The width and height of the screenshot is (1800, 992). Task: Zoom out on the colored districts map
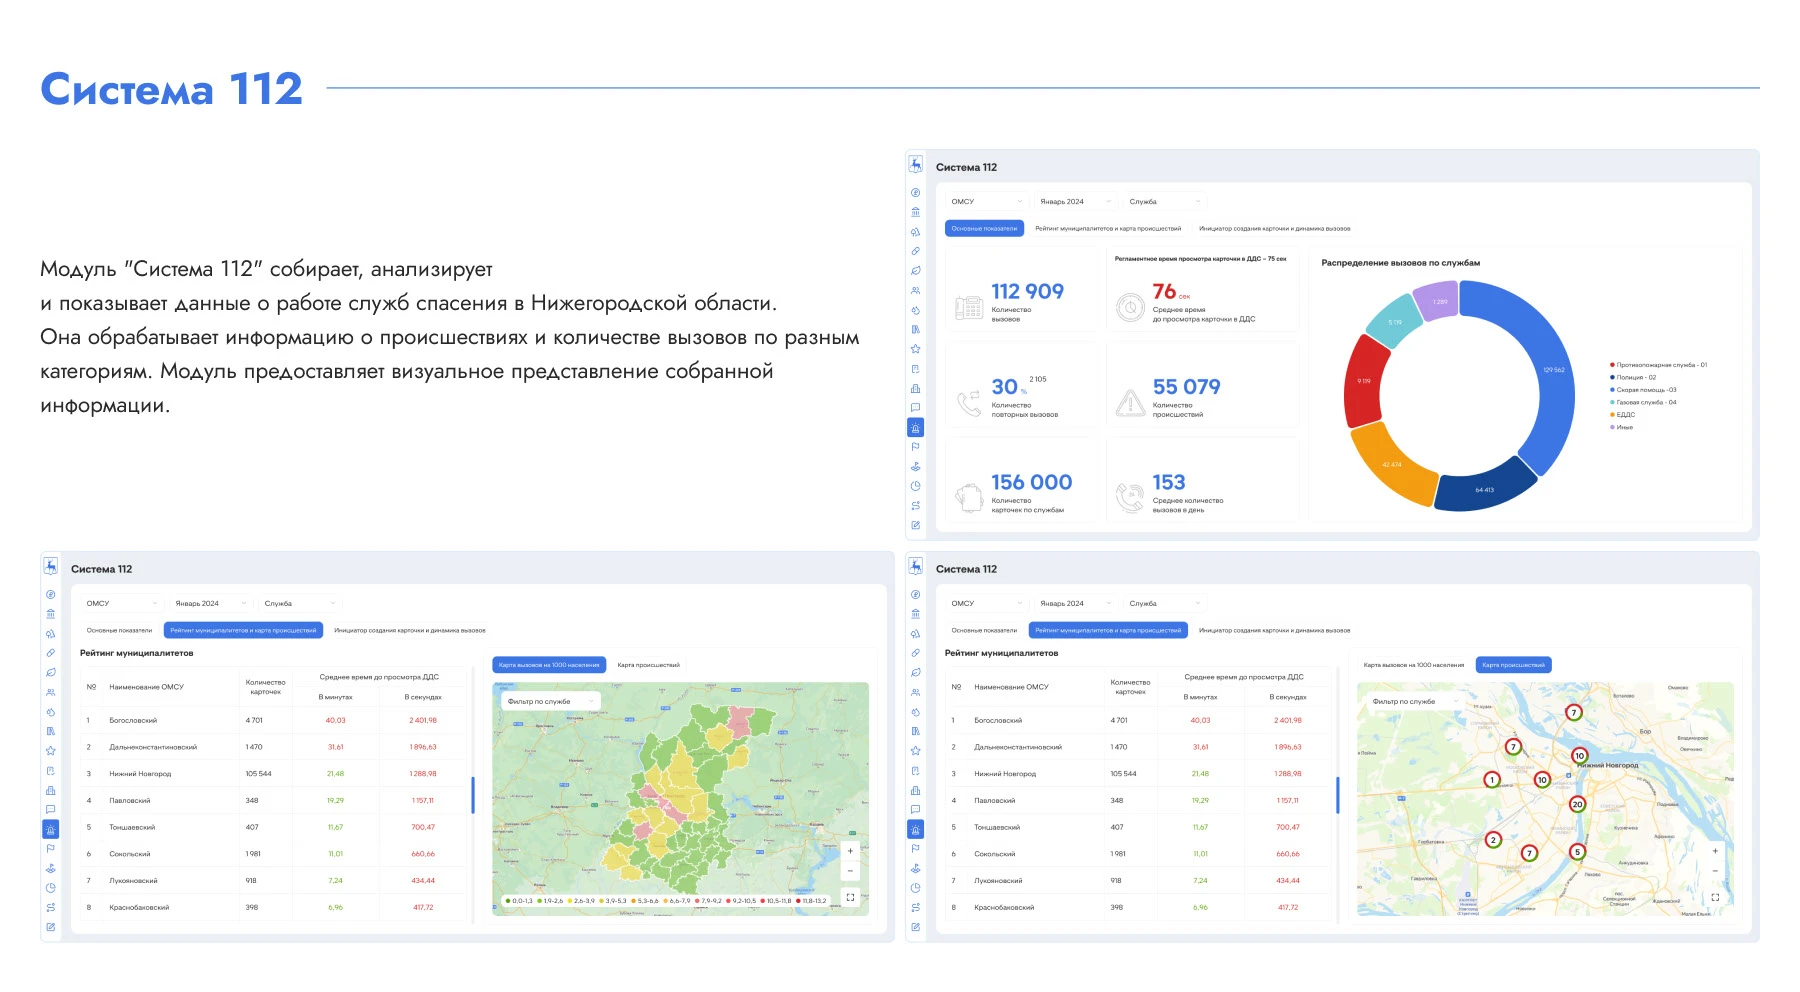pos(850,870)
